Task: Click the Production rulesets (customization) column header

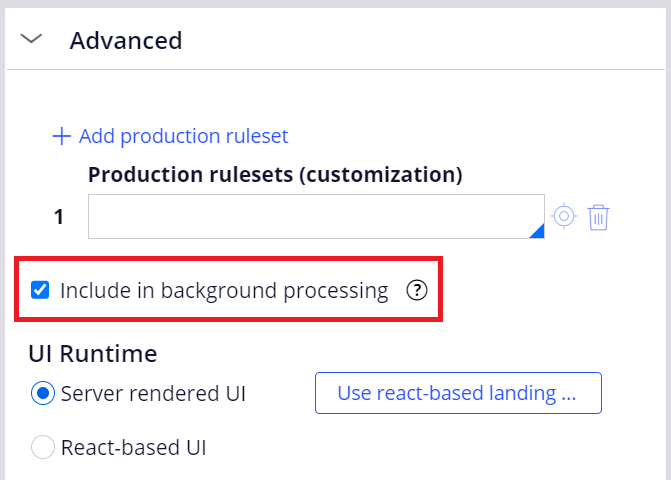Action: click(275, 175)
